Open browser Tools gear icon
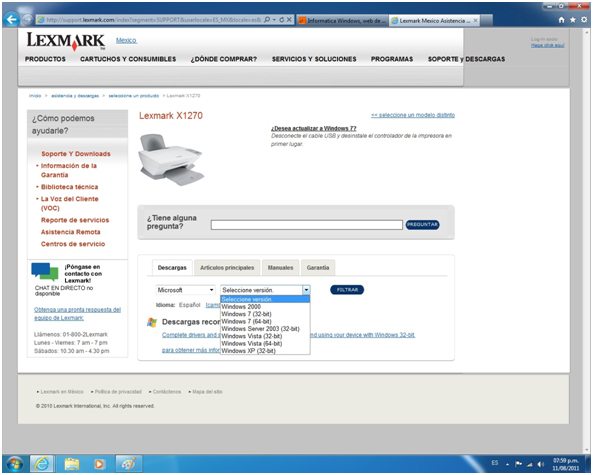Screen dimensions: 593x475 click(584, 20)
